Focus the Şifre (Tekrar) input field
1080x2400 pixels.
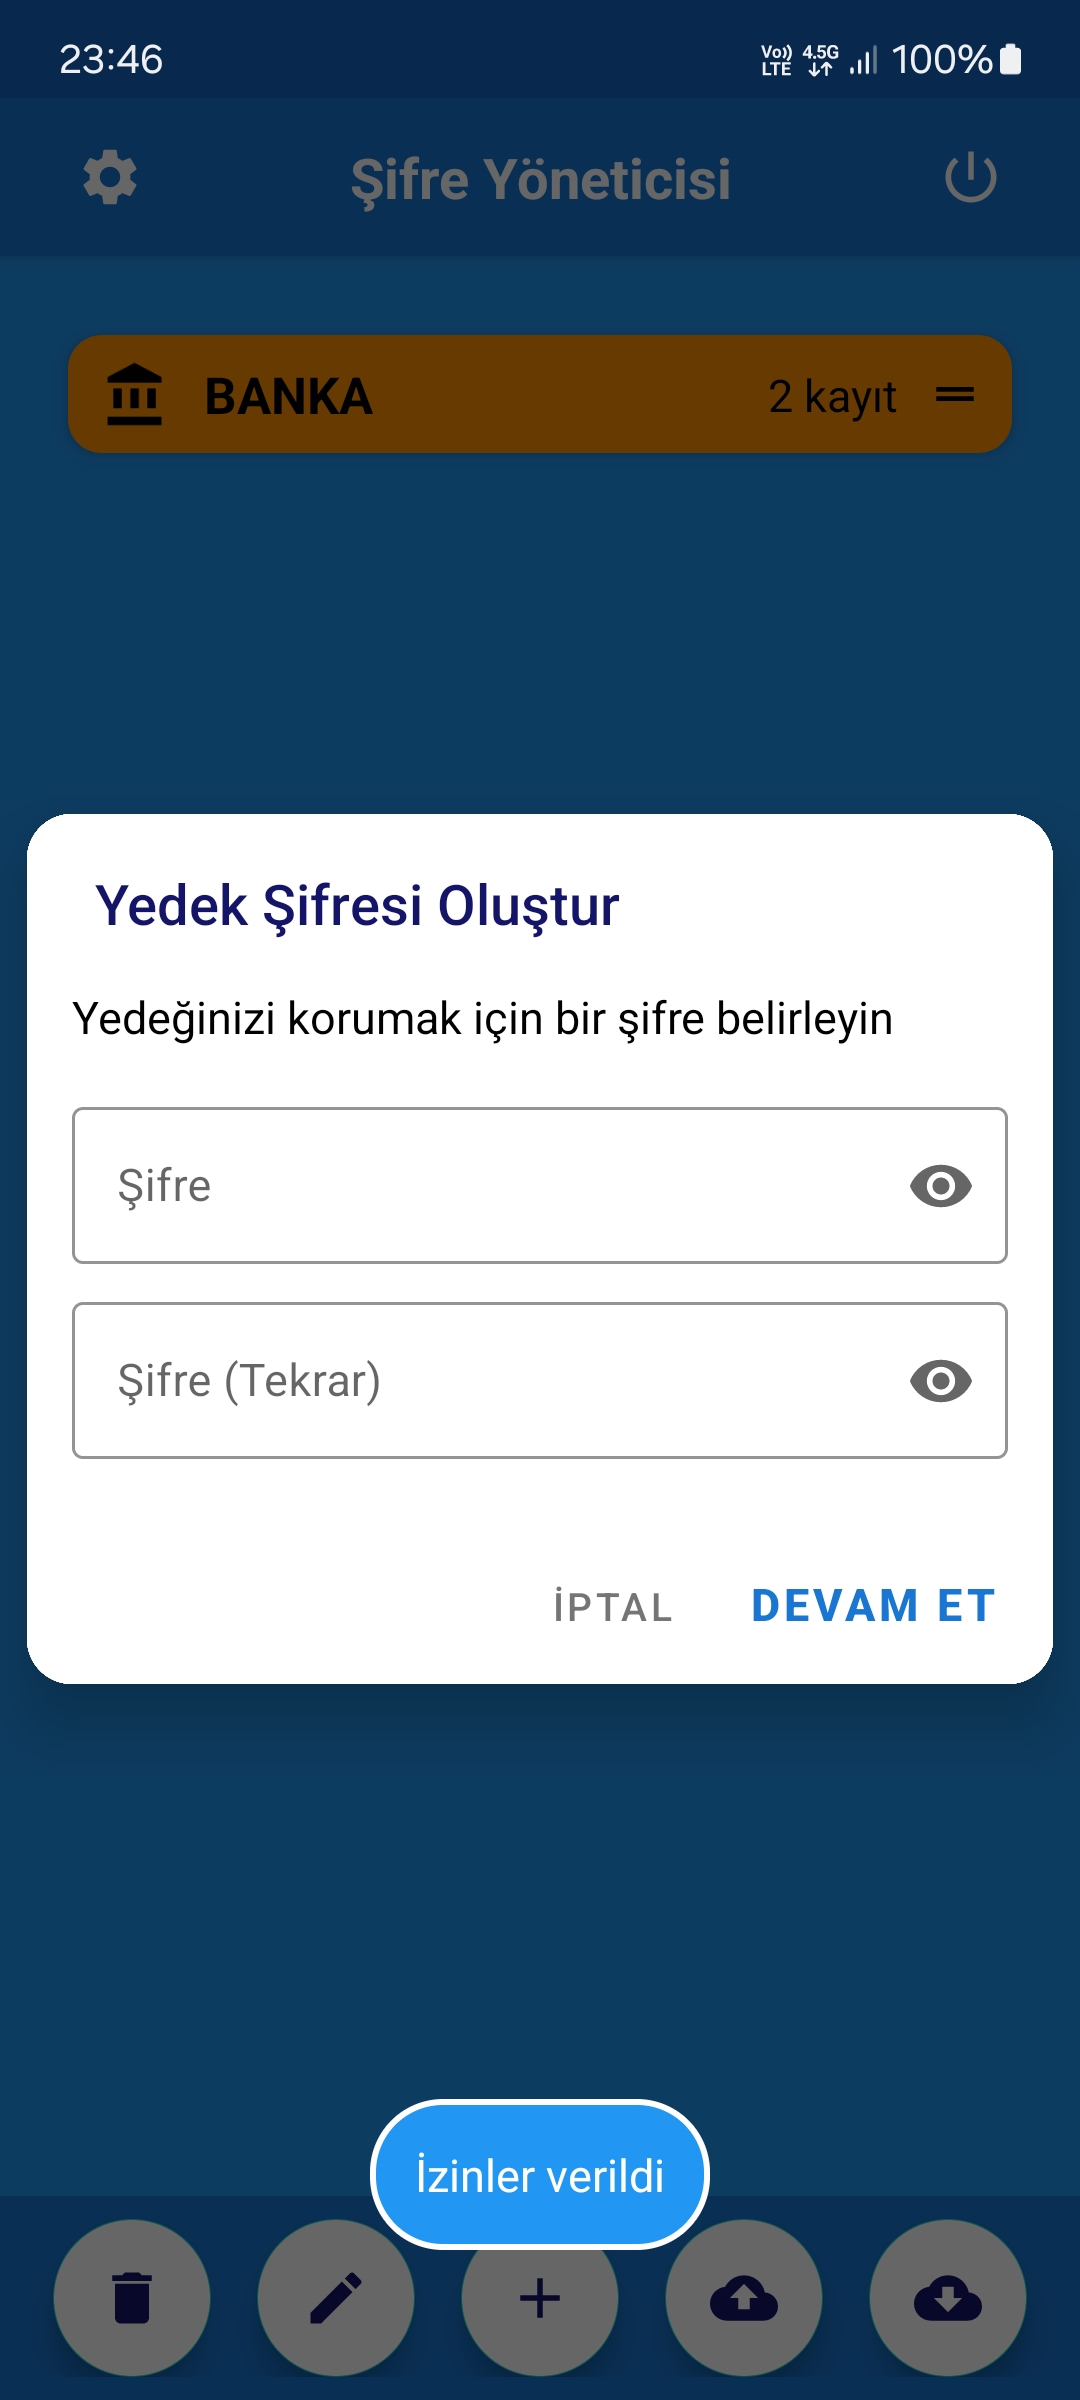(x=480, y=1381)
